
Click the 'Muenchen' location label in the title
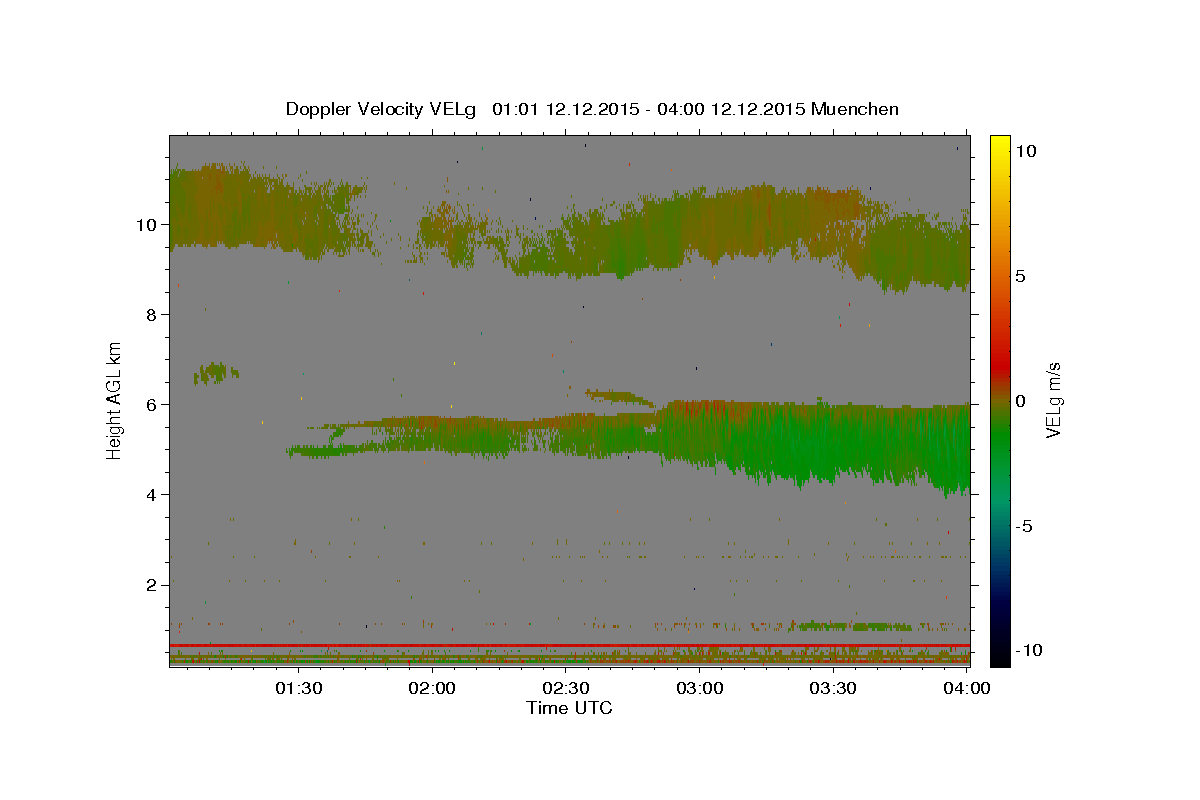[855, 109]
